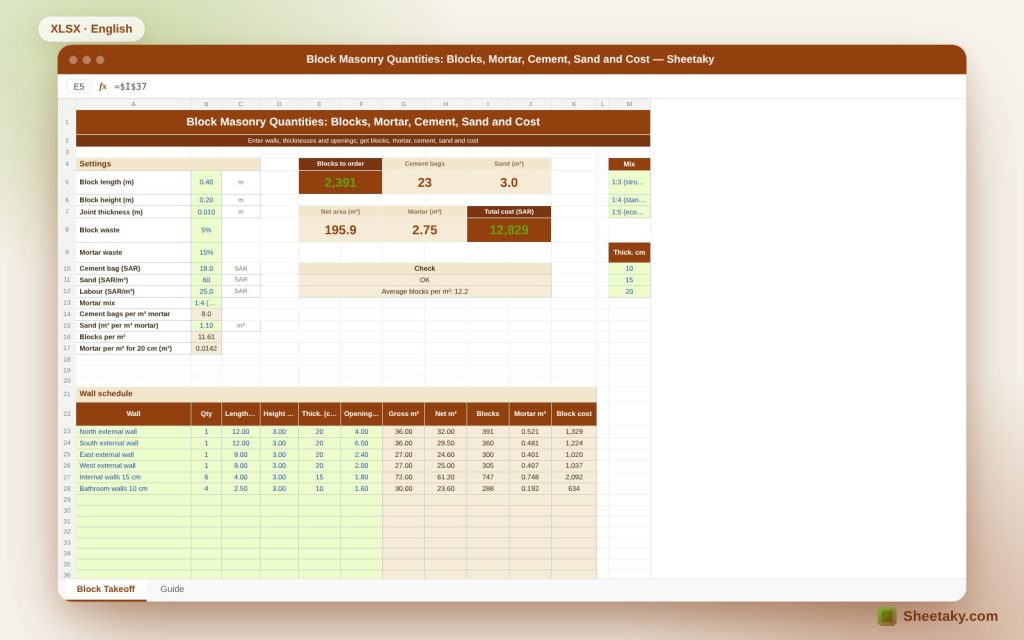Select the 1:5 mix option cell
Screen dimensions: 1024x640
click(629, 212)
